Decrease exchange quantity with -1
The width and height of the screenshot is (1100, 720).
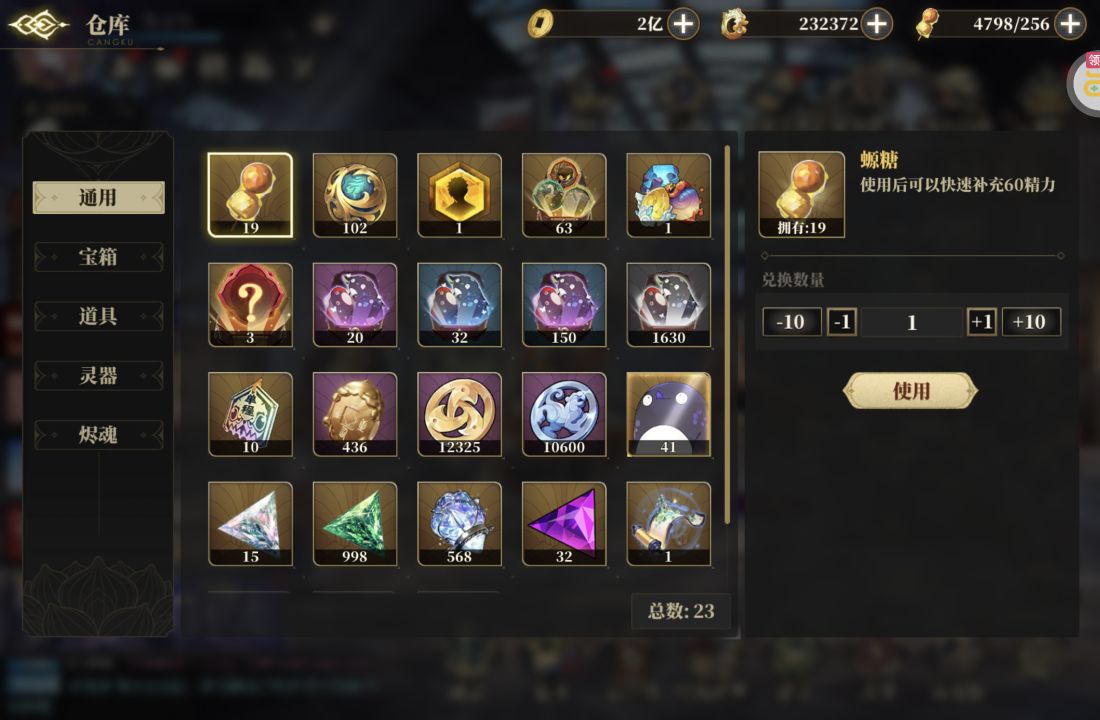[x=842, y=322]
